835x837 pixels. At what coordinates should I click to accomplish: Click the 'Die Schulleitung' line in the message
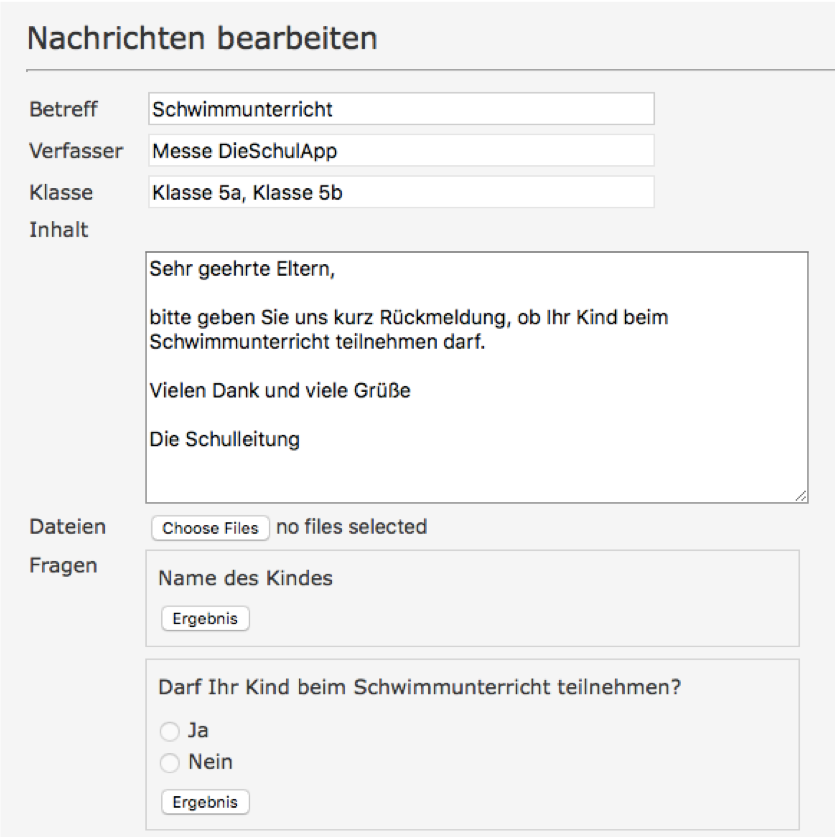pyautogui.click(x=224, y=439)
